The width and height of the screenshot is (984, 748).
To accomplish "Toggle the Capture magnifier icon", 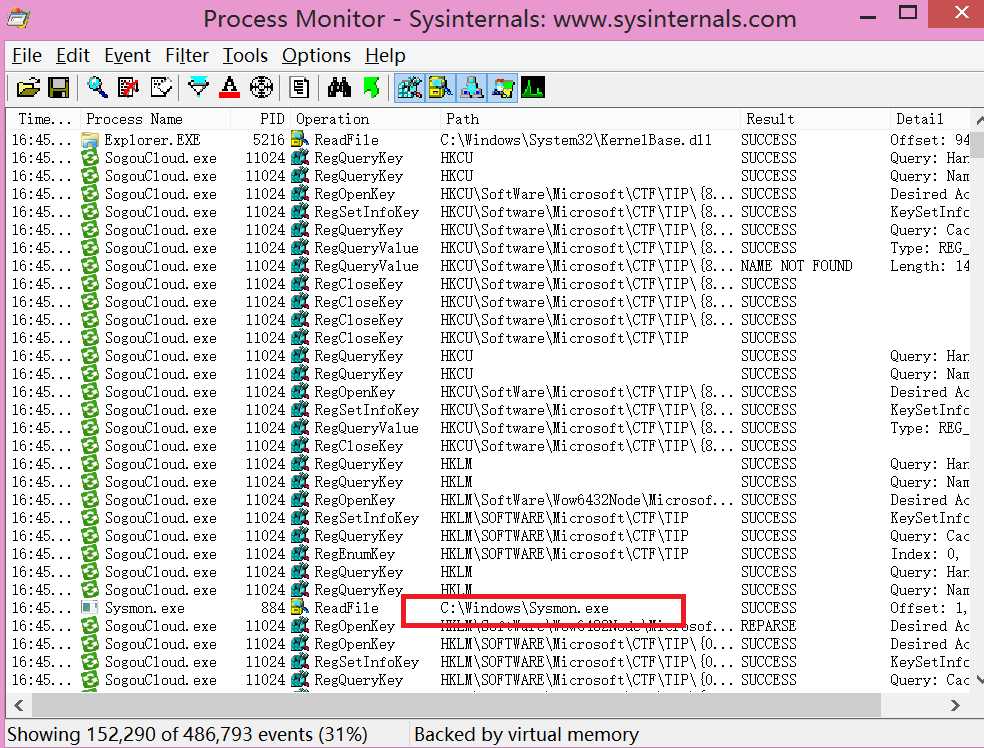I will pos(97,87).
